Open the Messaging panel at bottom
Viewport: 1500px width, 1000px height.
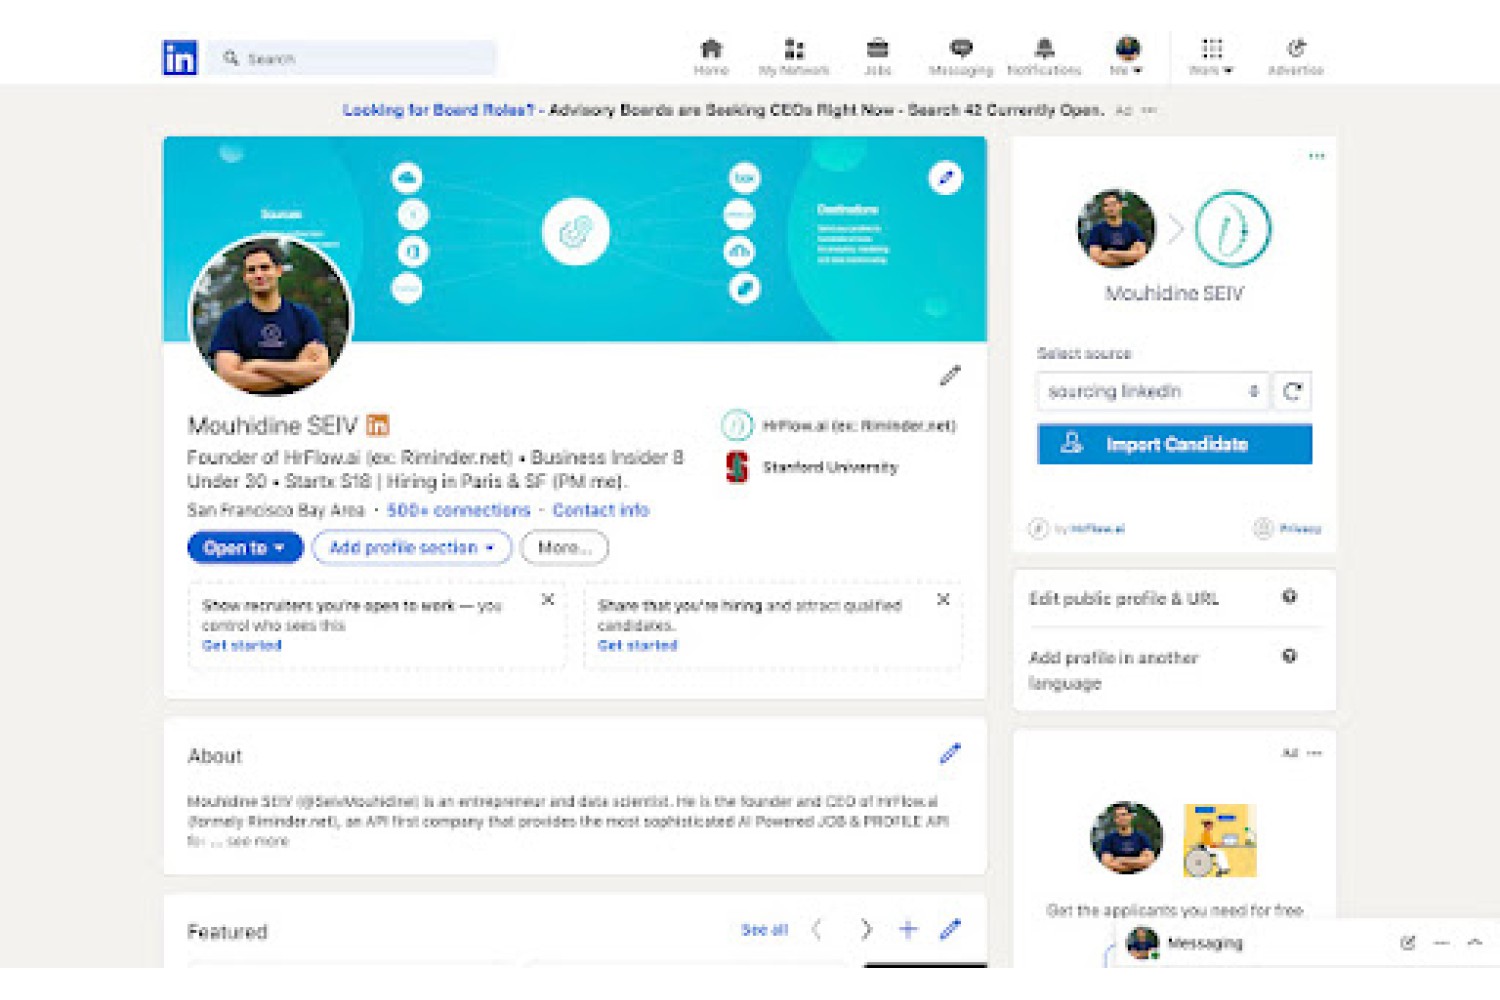[x=1205, y=943]
